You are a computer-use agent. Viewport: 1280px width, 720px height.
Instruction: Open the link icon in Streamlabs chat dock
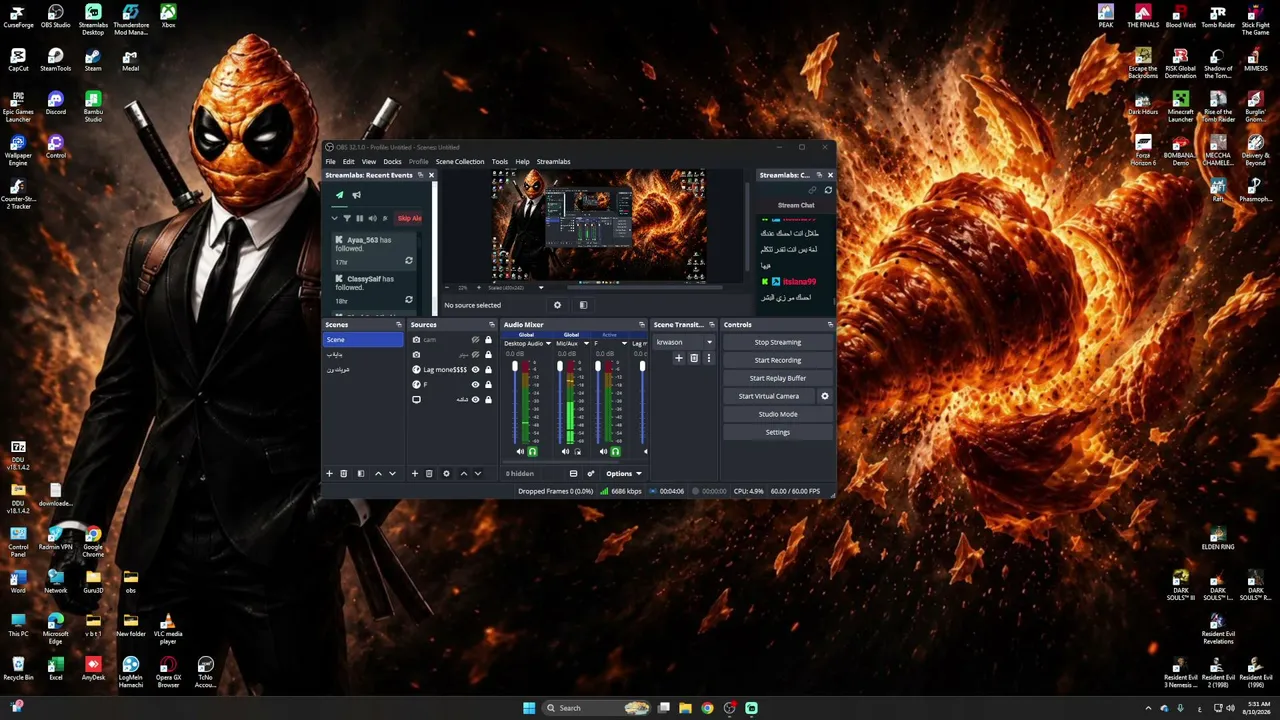click(x=812, y=190)
